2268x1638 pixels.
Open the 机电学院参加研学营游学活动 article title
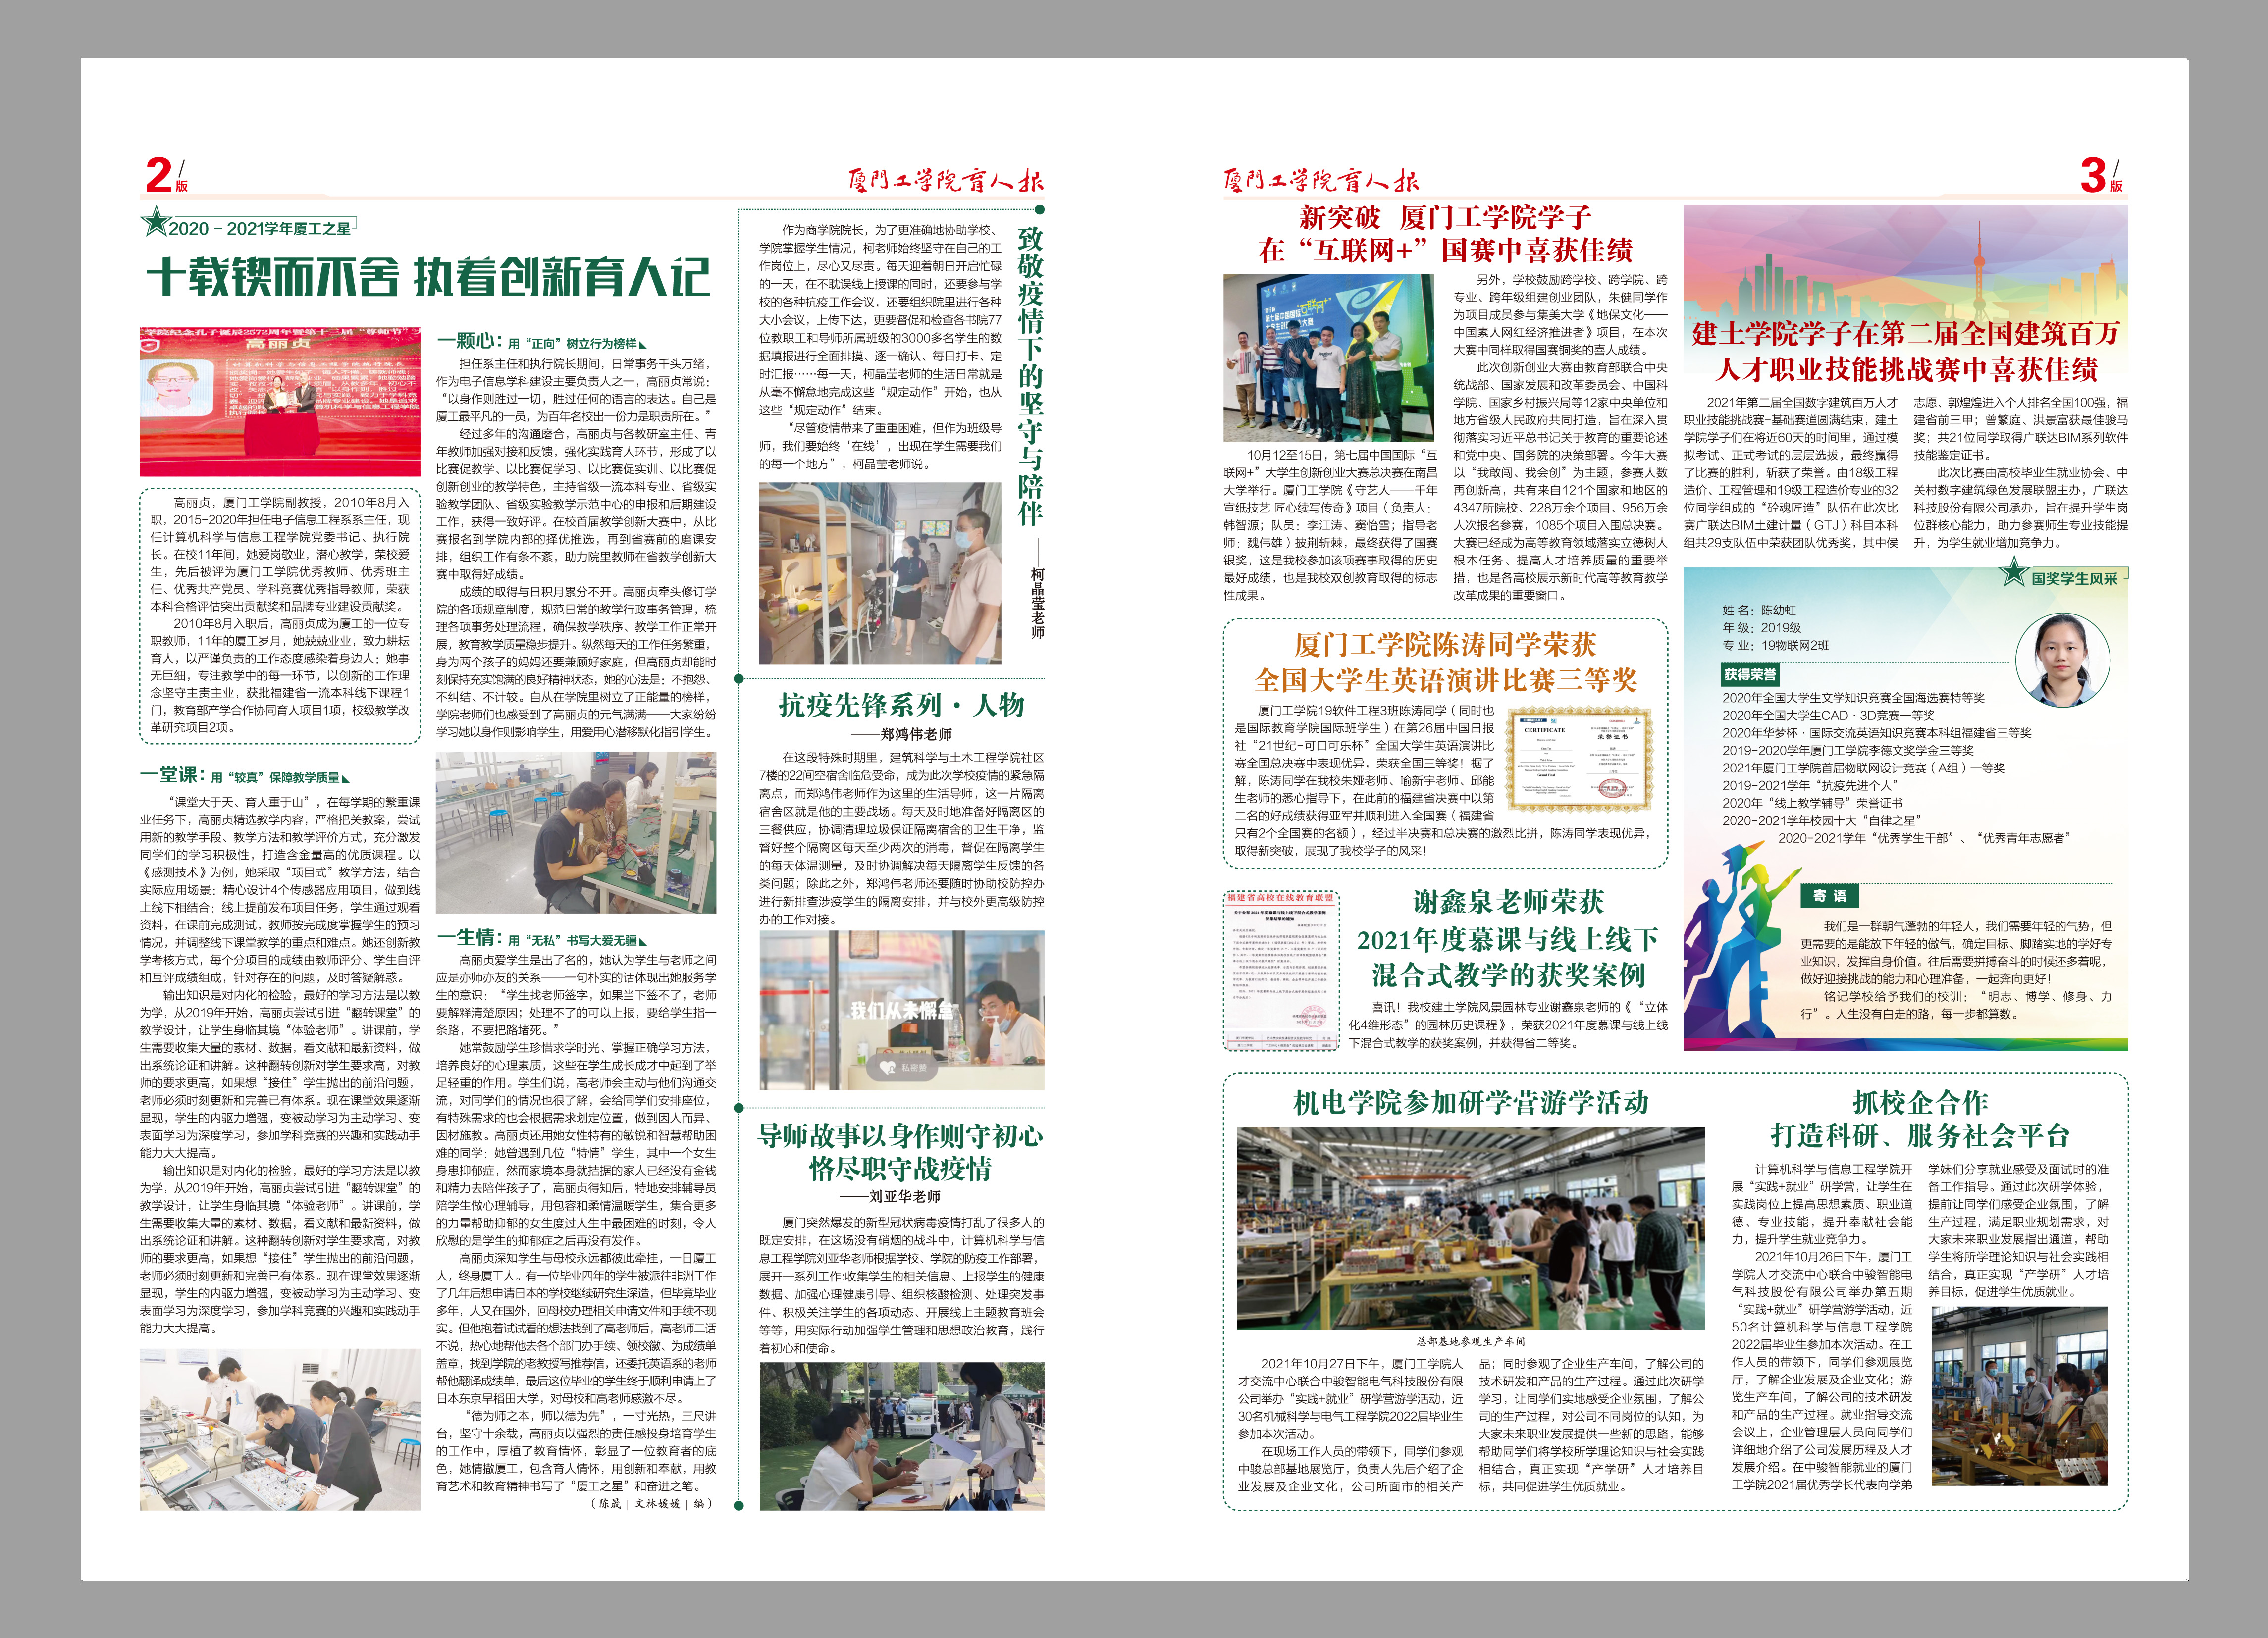tap(1470, 1102)
